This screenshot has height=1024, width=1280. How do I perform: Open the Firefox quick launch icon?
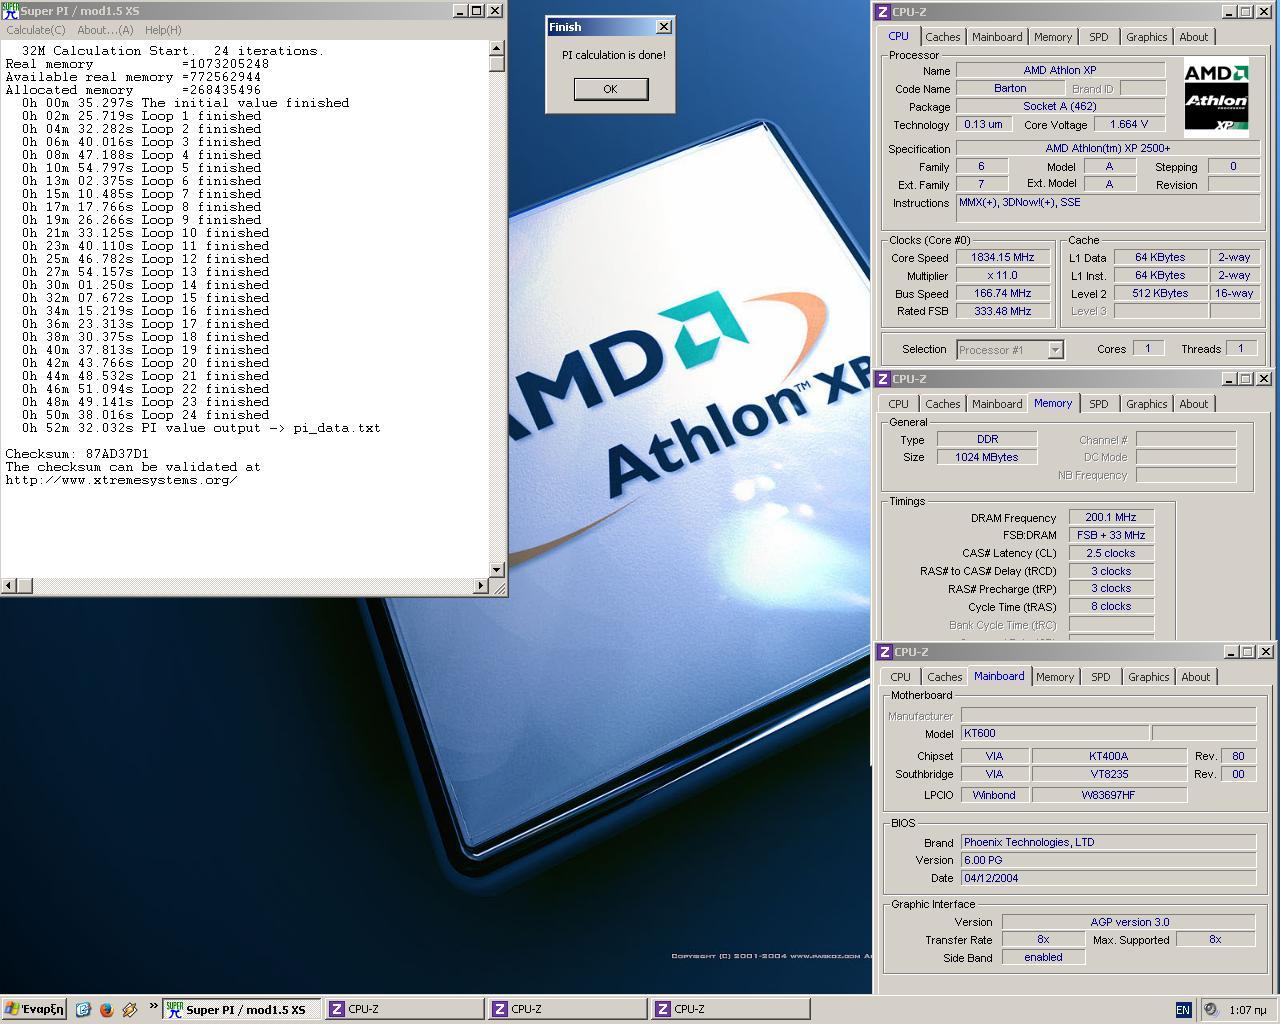[x=106, y=1009]
